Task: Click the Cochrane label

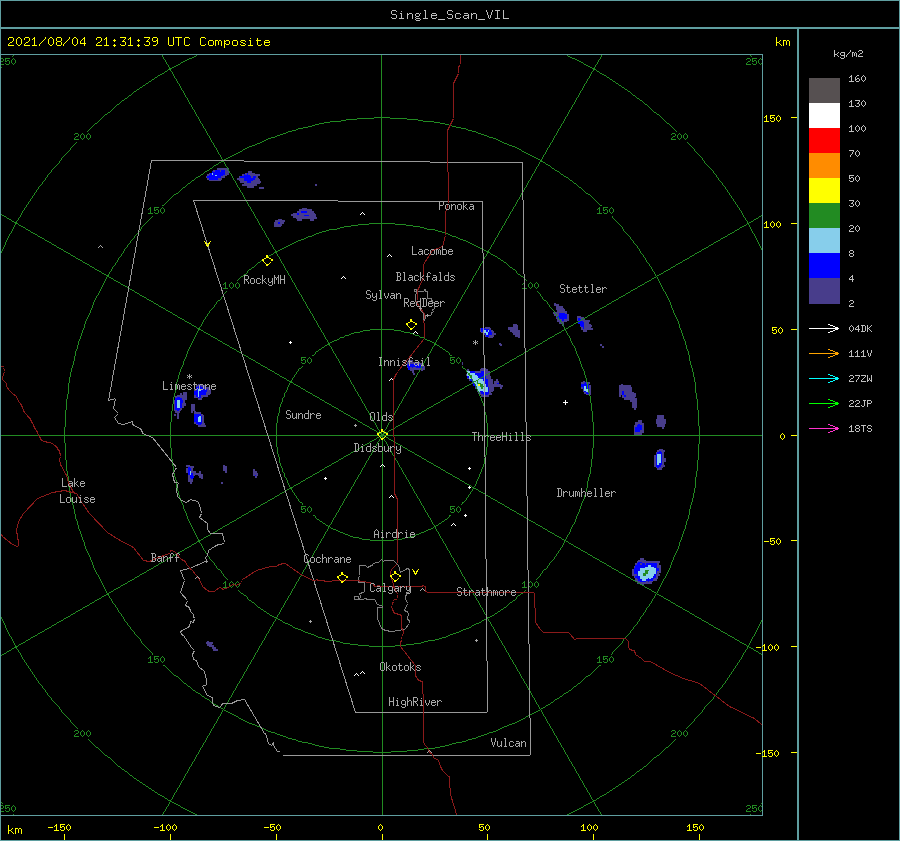Action: pos(327,559)
